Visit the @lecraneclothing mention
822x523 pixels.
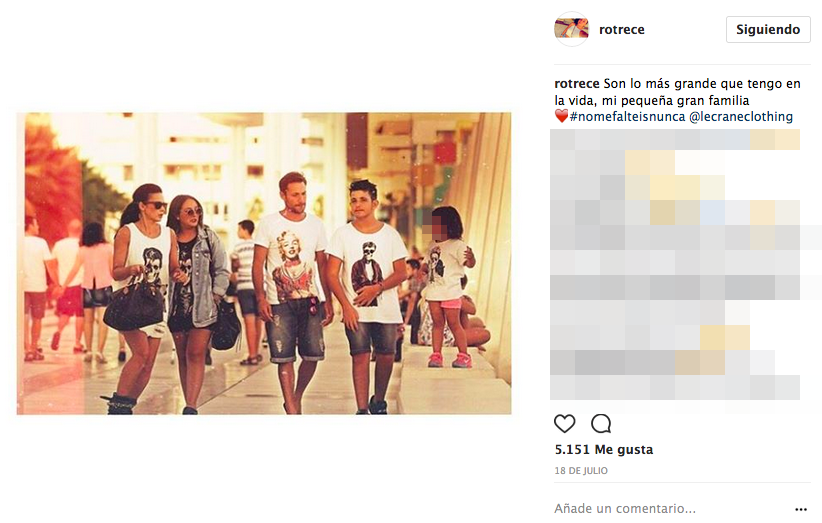click(741, 116)
